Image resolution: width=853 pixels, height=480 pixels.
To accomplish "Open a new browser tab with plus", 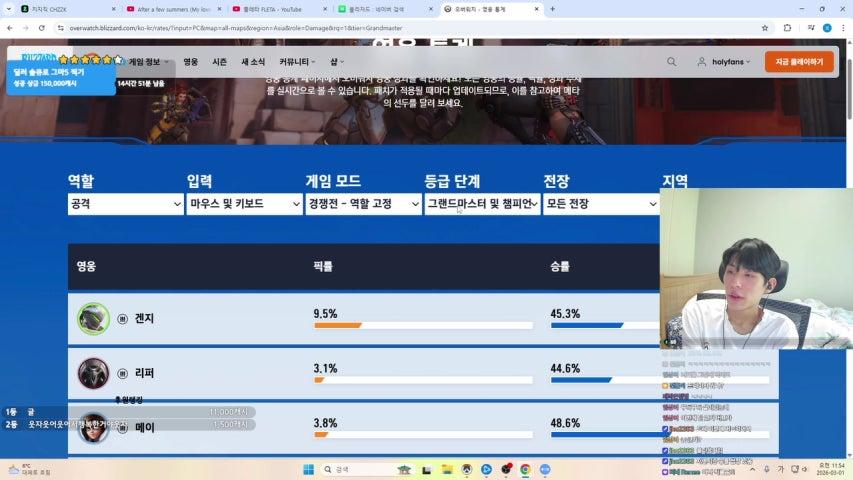I will pyautogui.click(x=552, y=9).
